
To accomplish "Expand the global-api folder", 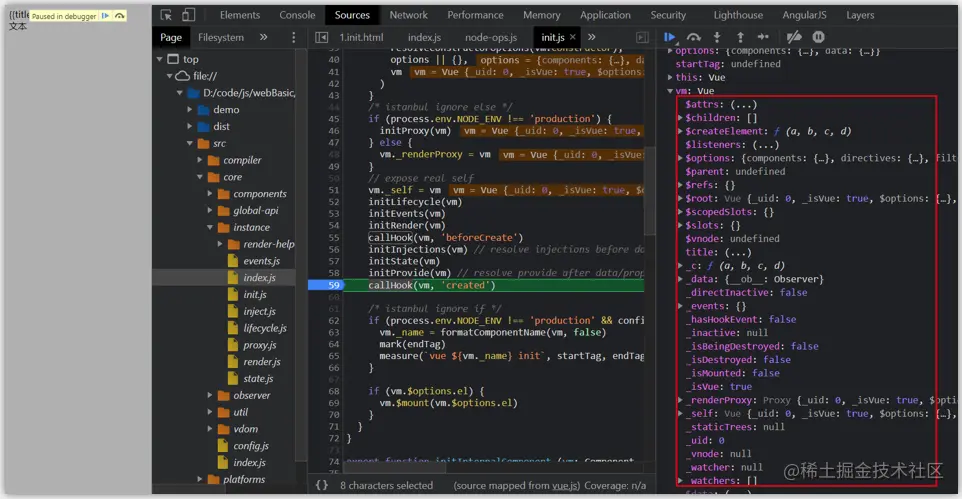I will 210,211.
